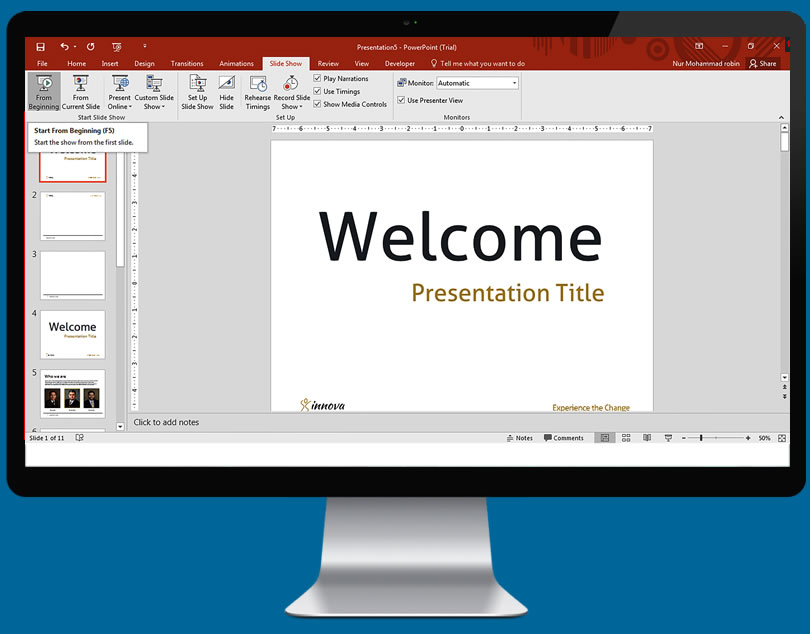Toggle the Notes pane button
Screen dimensions: 810x634
520,438
